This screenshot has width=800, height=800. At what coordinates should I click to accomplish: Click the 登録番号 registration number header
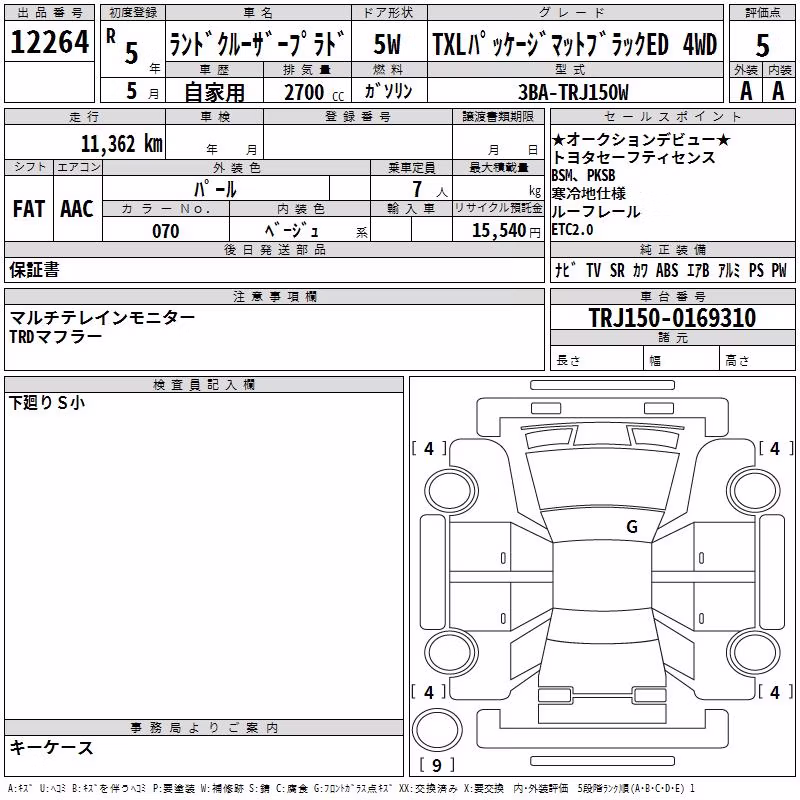tap(358, 117)
